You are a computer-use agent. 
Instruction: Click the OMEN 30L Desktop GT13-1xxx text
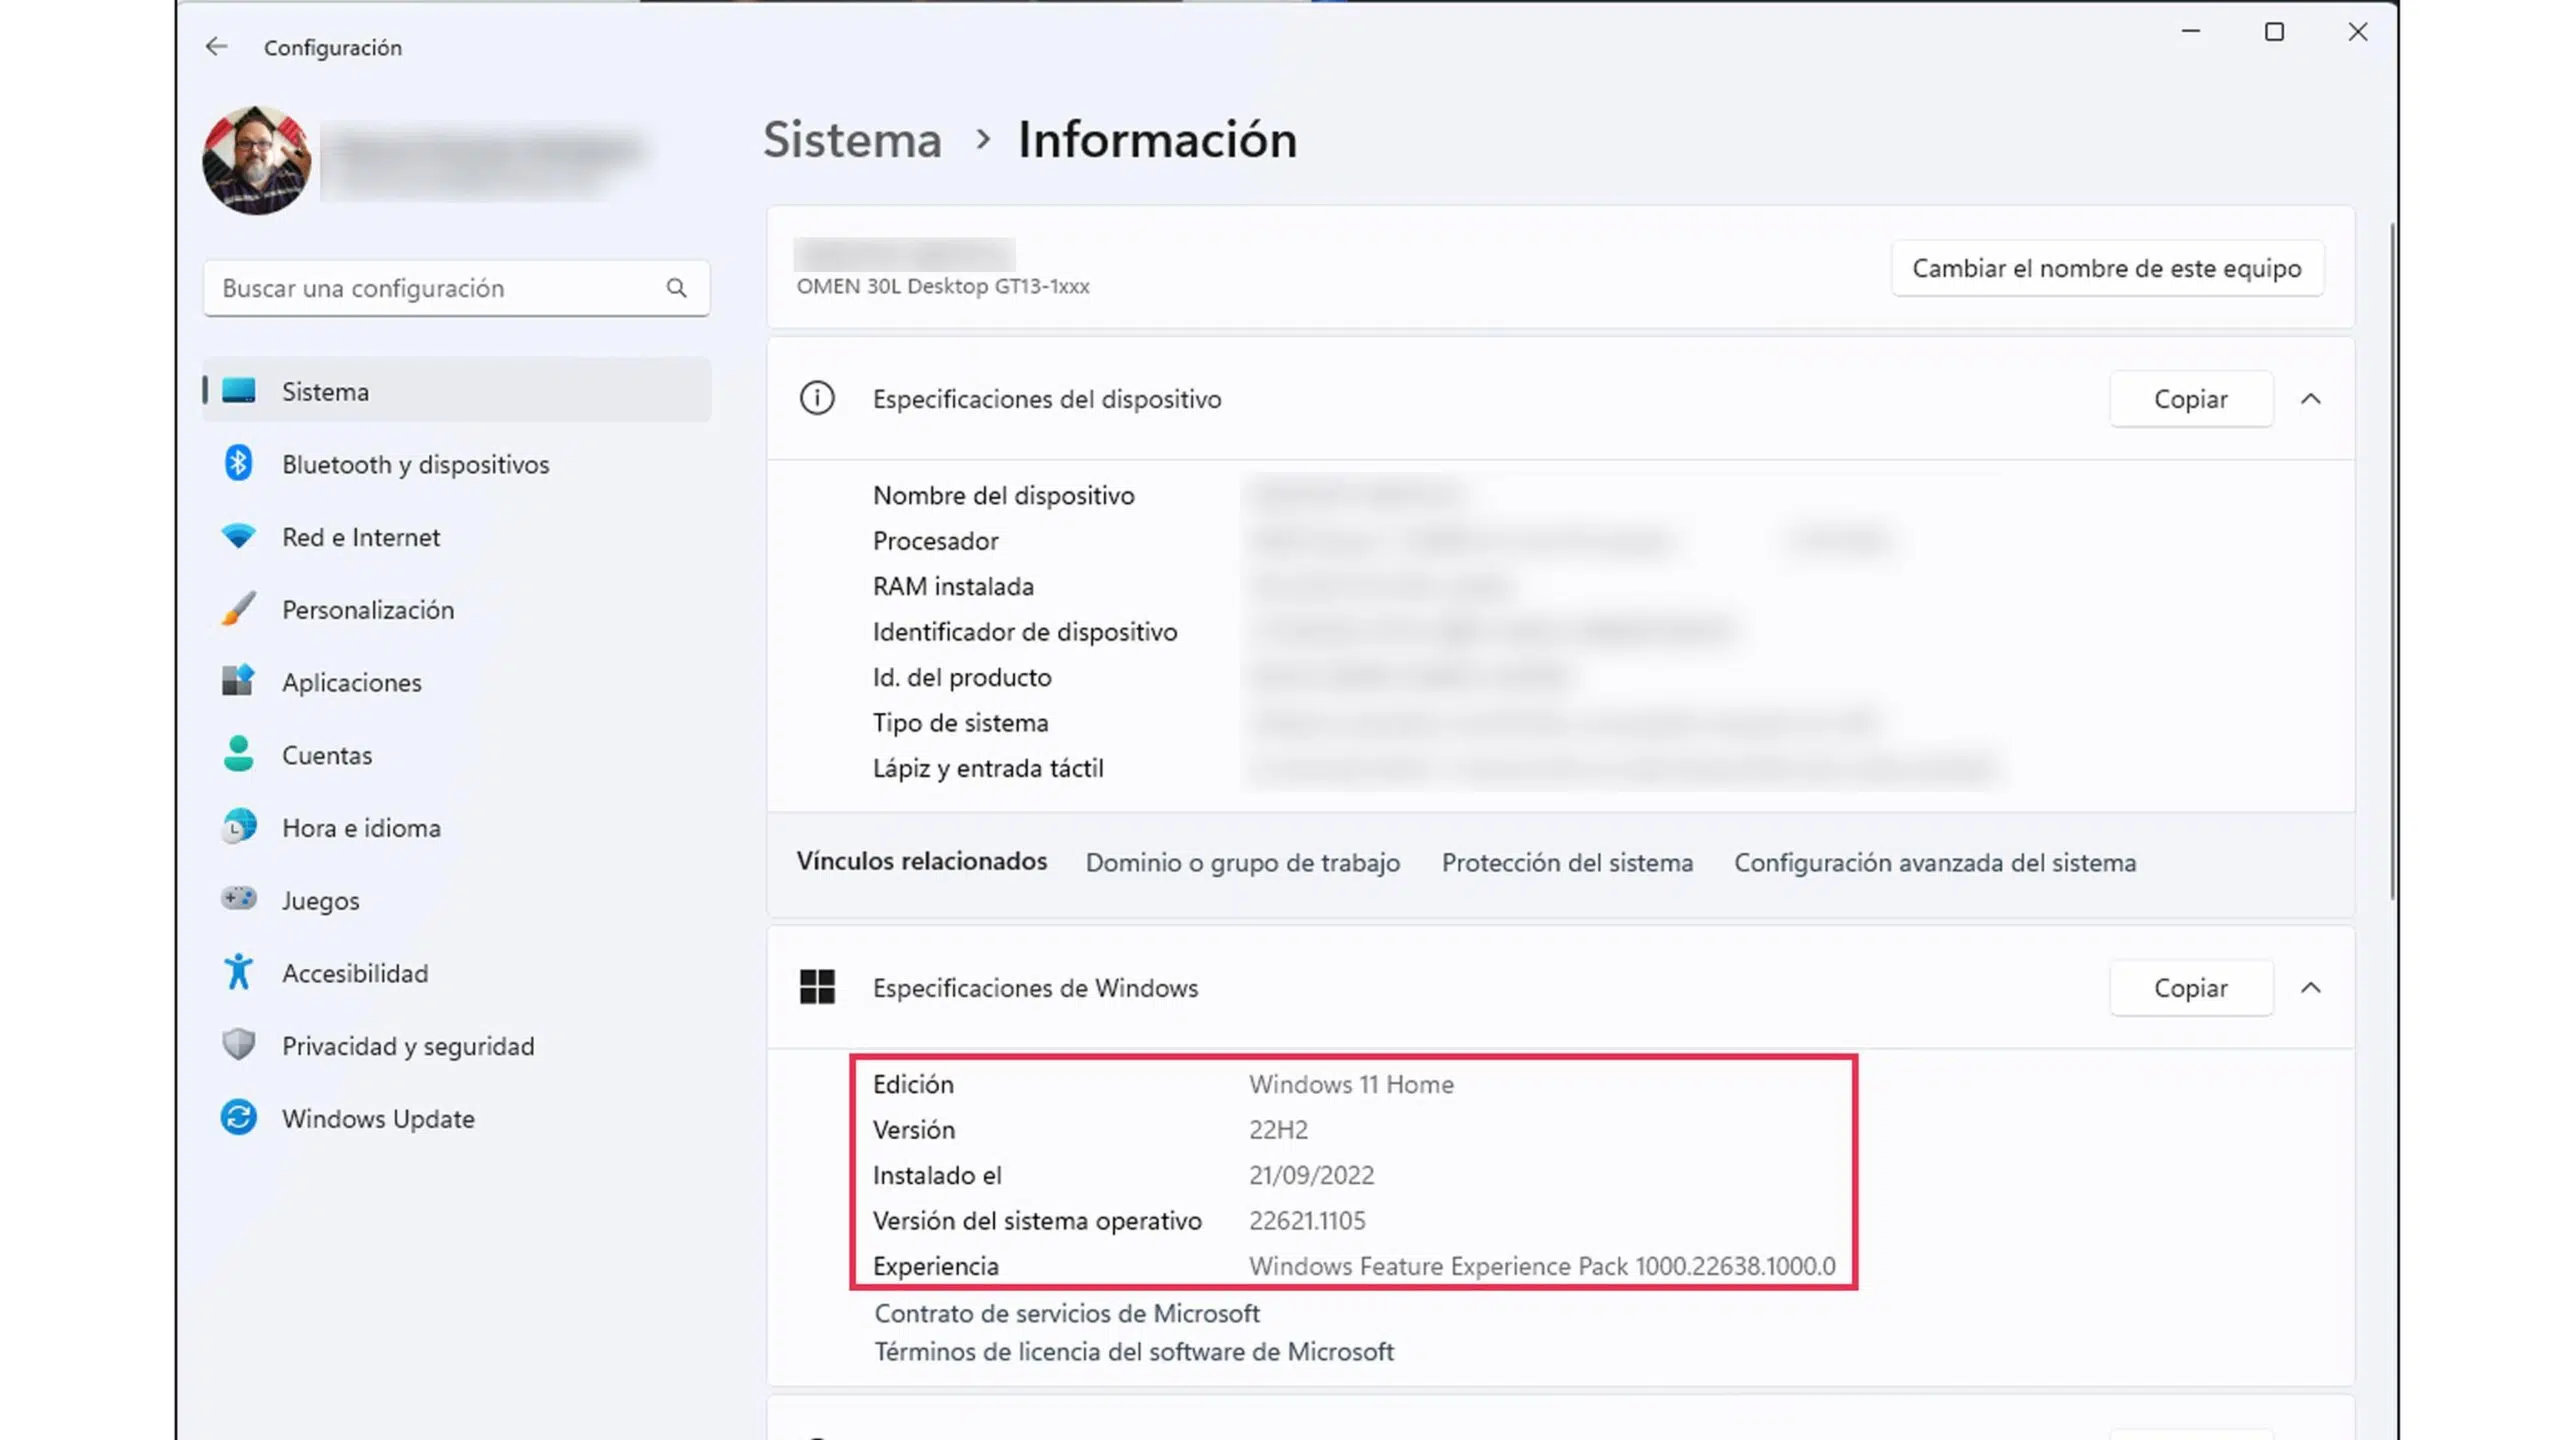[943, 286]
